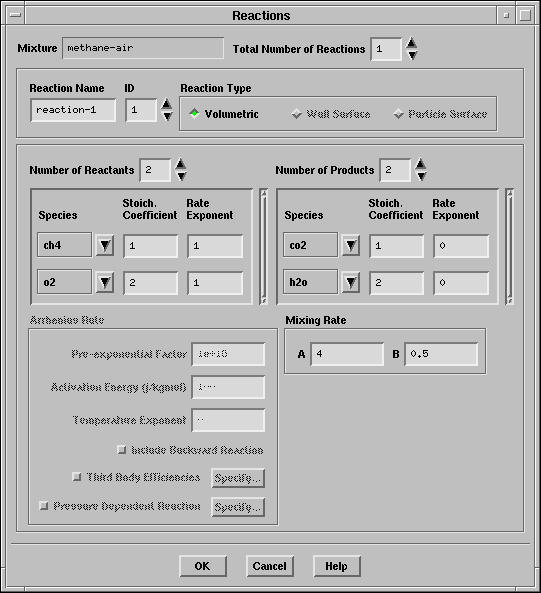This screenshot has width=541, height=593.
Task: Click the products list scrollbar
Action: [x=510, y=247]
